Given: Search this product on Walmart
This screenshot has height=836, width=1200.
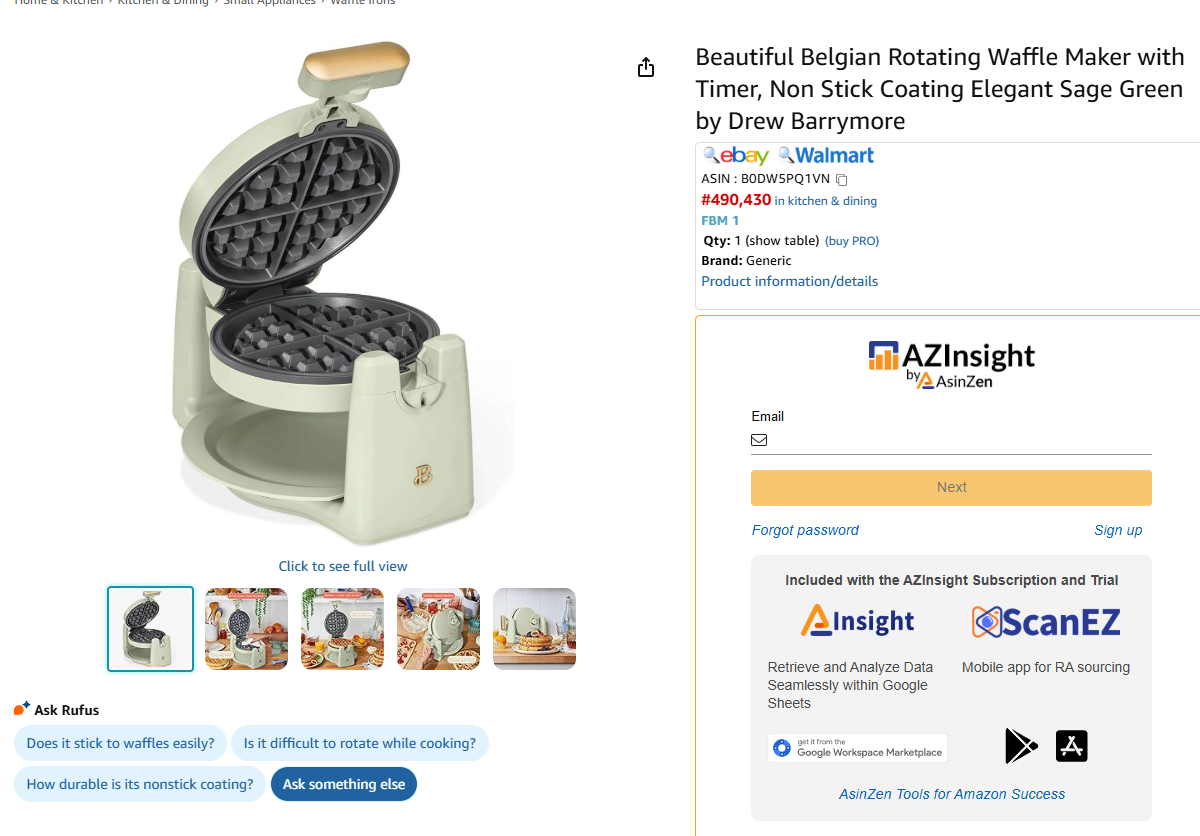Looking at the screenshot, I should pos(827,156).
